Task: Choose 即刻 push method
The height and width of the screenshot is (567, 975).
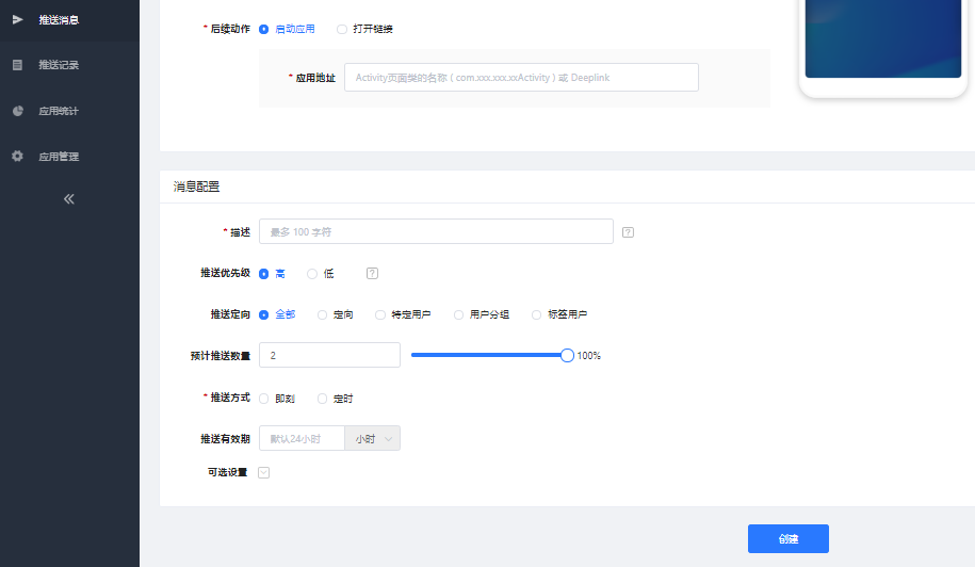Action: click(264, 399)
